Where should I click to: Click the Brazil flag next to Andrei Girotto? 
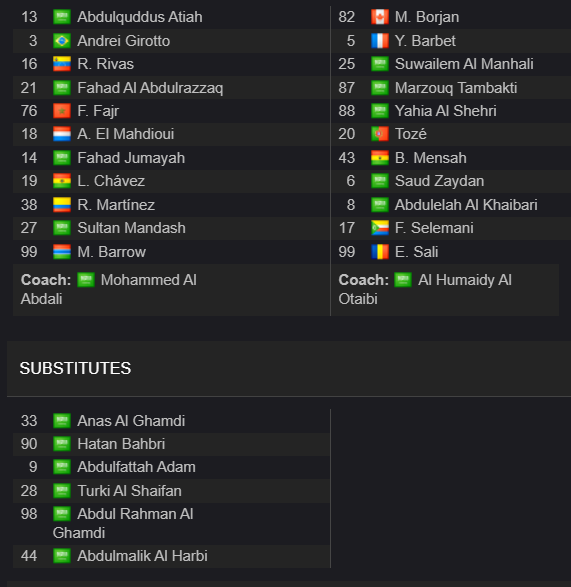pyautogui.click(x=62, y=41)
